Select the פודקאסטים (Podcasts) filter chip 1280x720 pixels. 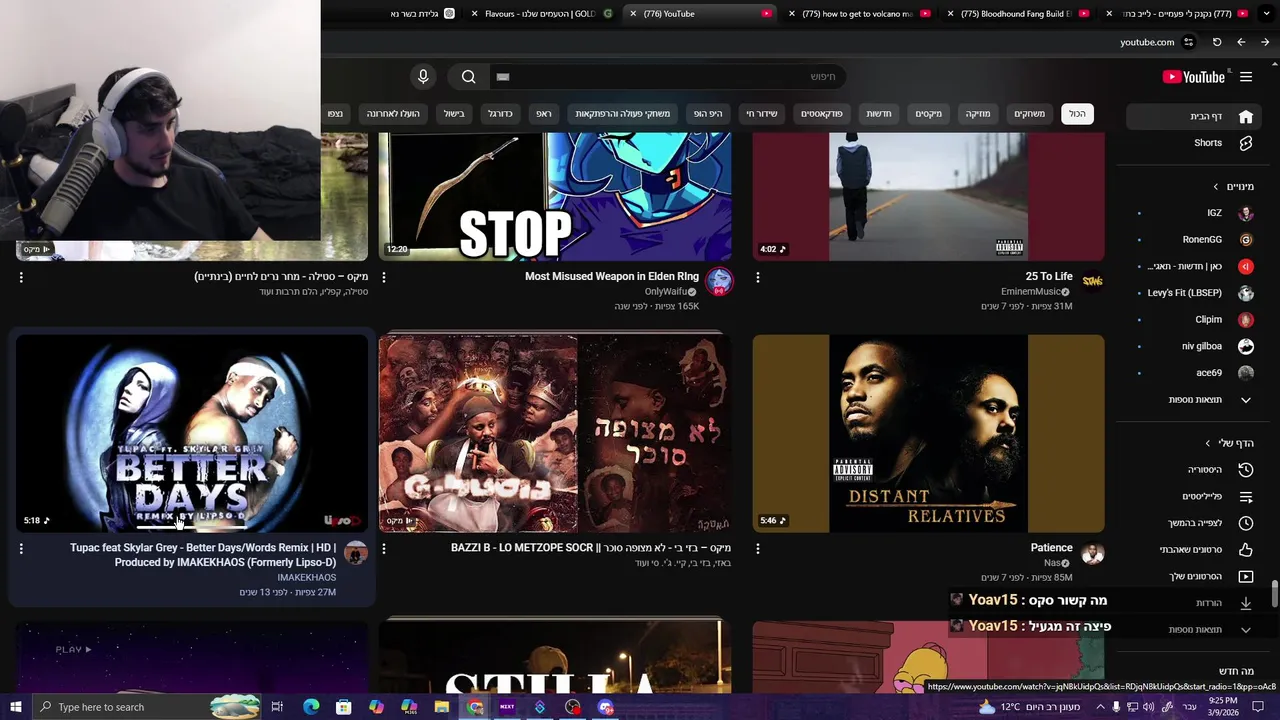point(822,114)
